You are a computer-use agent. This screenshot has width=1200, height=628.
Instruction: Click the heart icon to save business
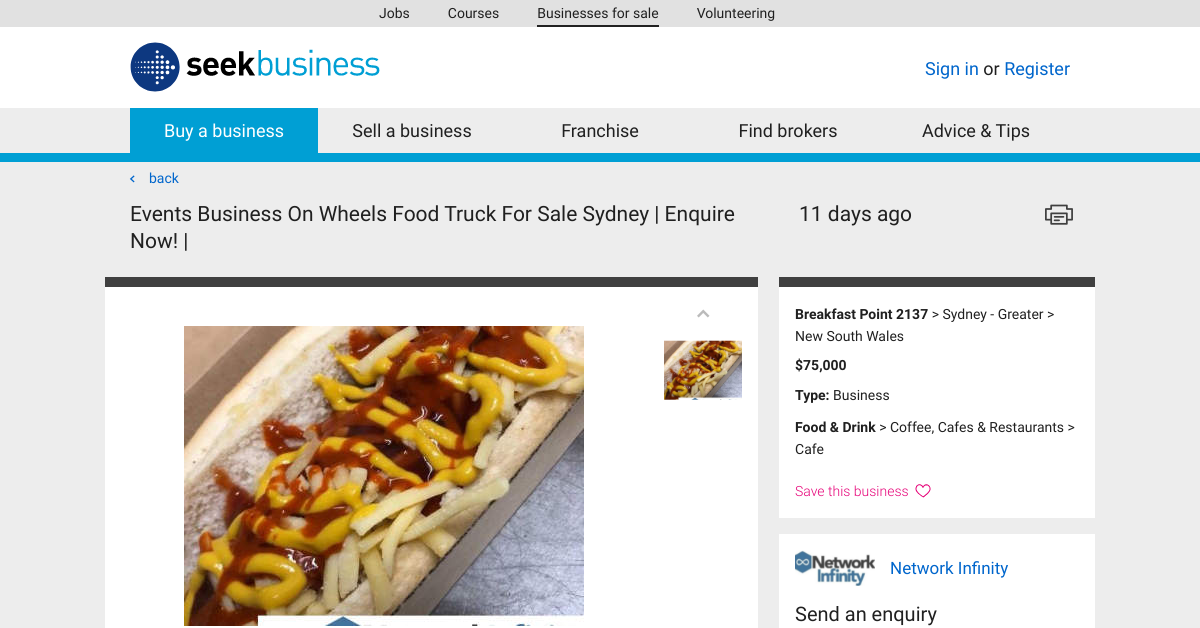point(921,490)
